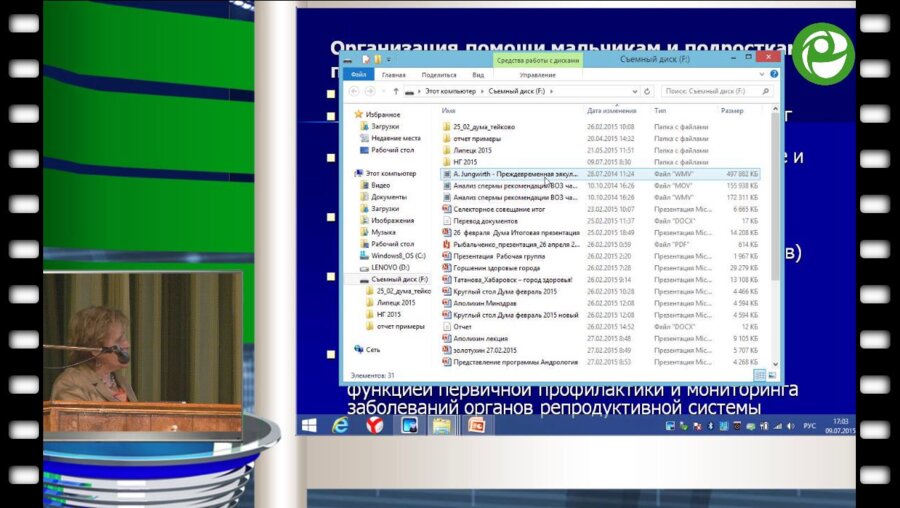Image resolution: width=900 pixels, height=508 pixels.
Task: Select Изображения in the navigation pane
Action: [392, 220]
